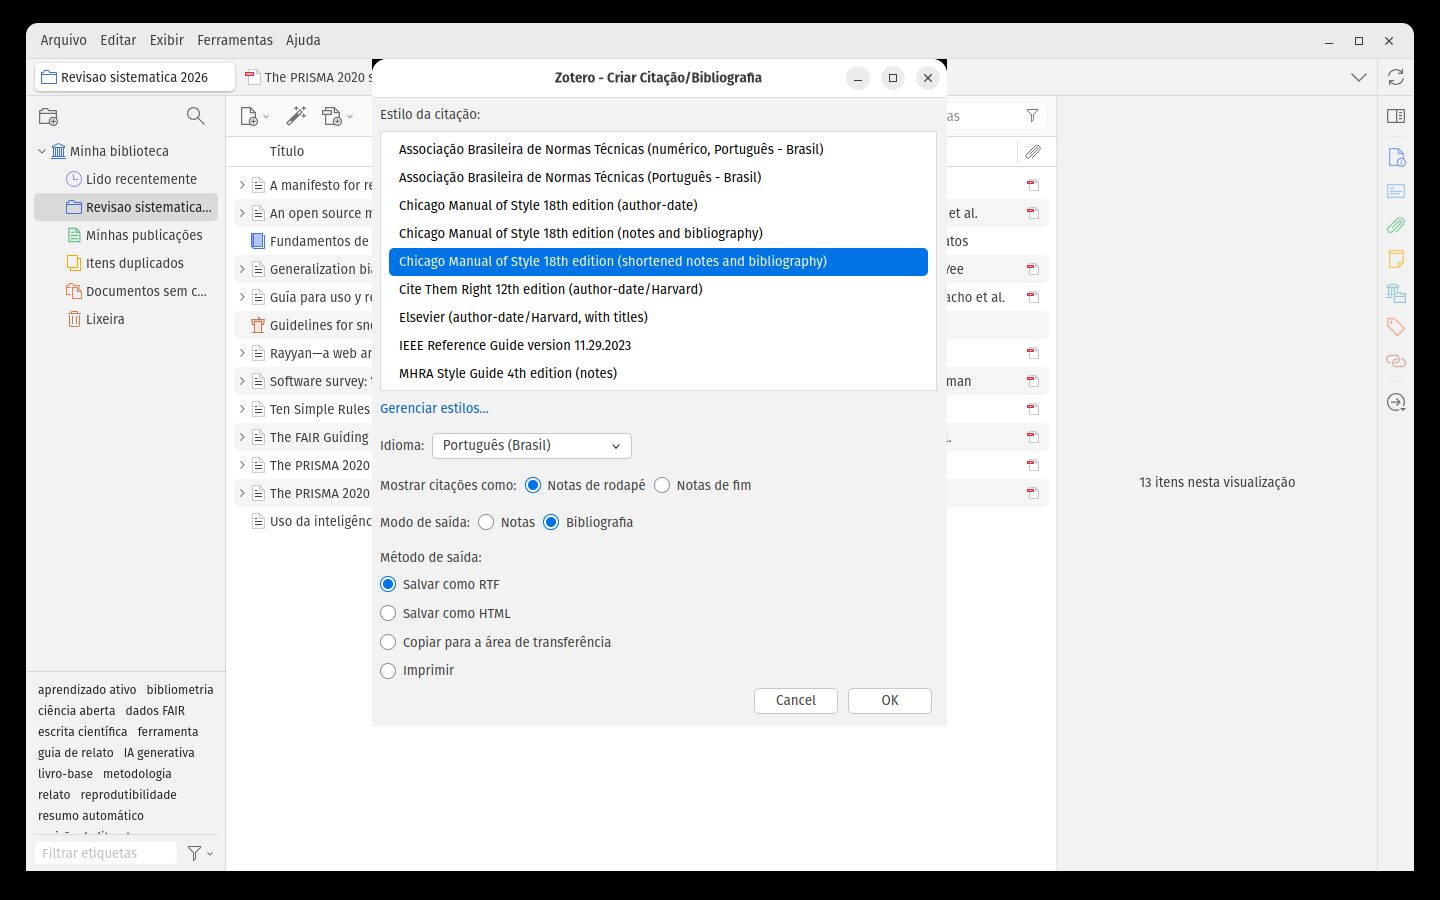Switch to the Revisao sistematica 2026 tab
The height and width of the screenshot is (900, 1440).
pyautogui.click(x=135, y=77)
